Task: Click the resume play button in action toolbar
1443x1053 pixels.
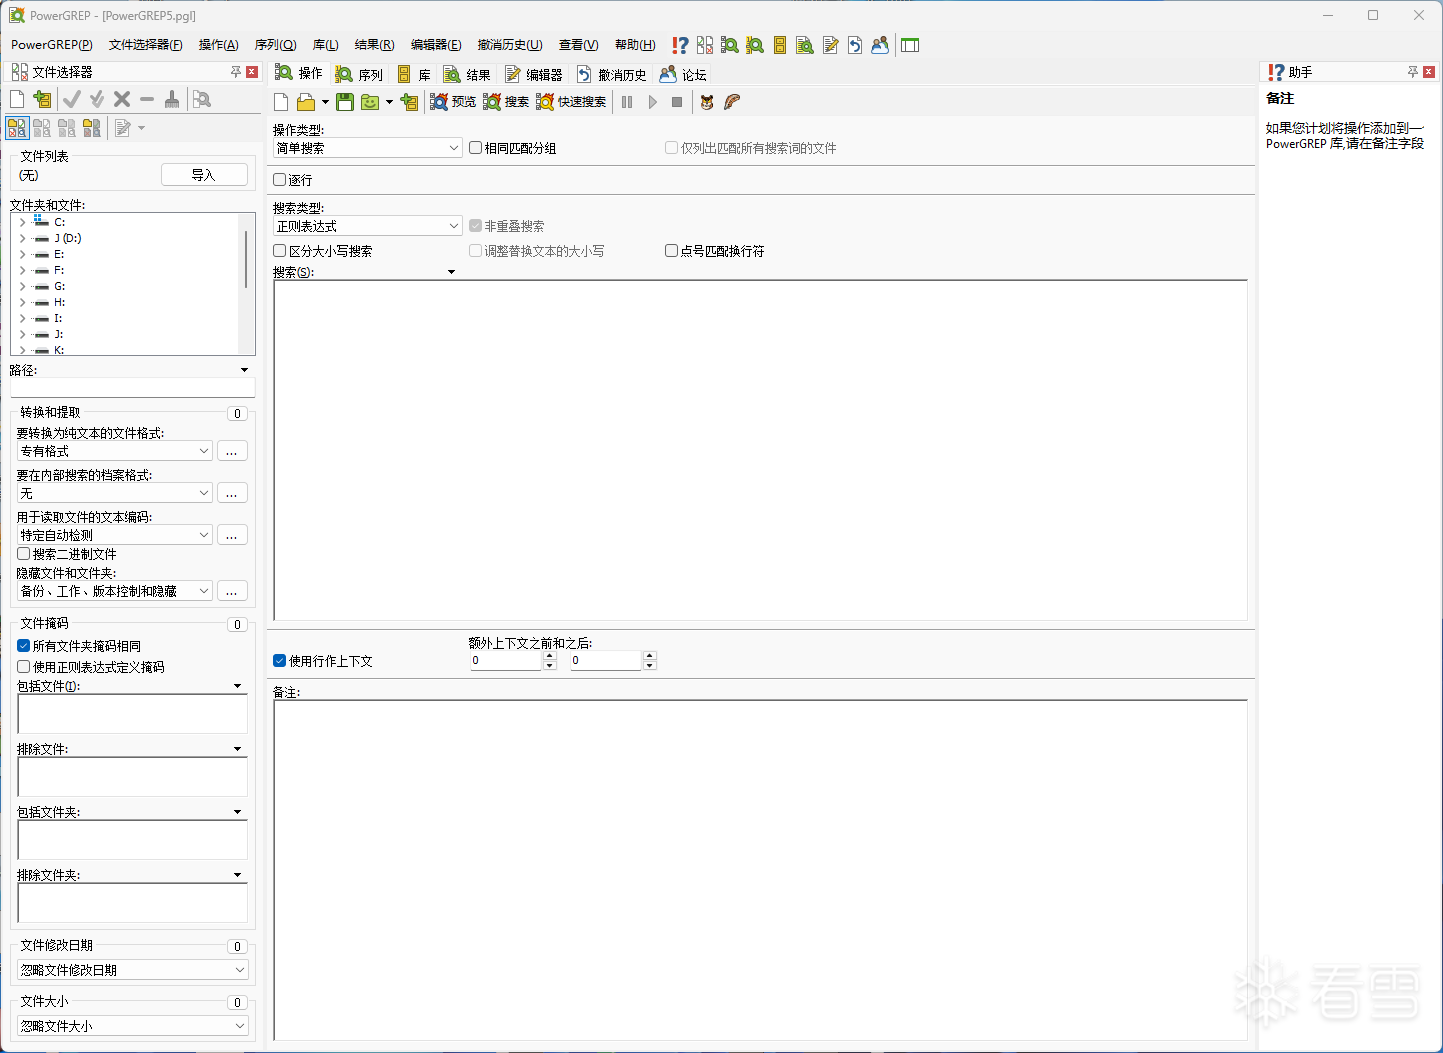Action: 652,102
